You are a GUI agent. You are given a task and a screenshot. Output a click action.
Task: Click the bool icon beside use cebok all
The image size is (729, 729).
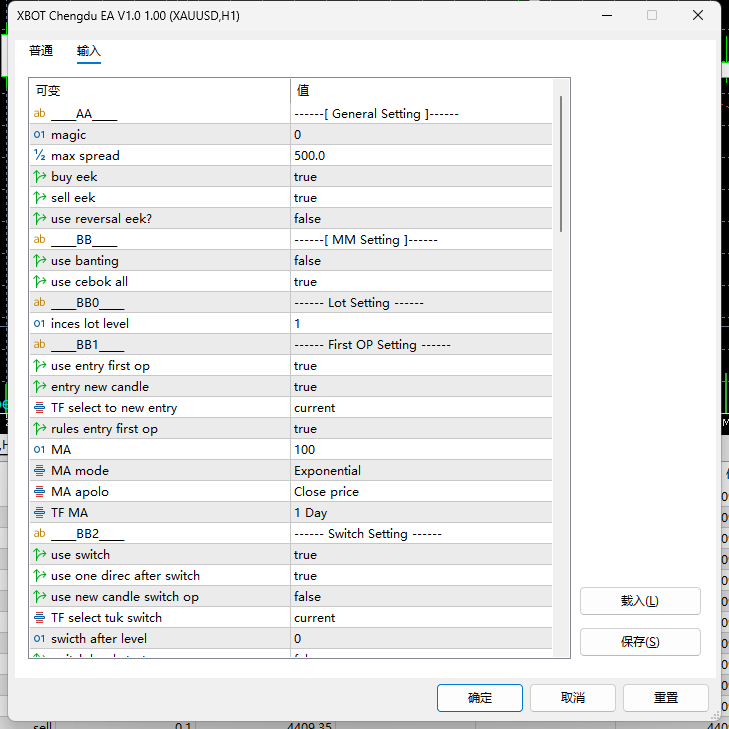point(40,281)
